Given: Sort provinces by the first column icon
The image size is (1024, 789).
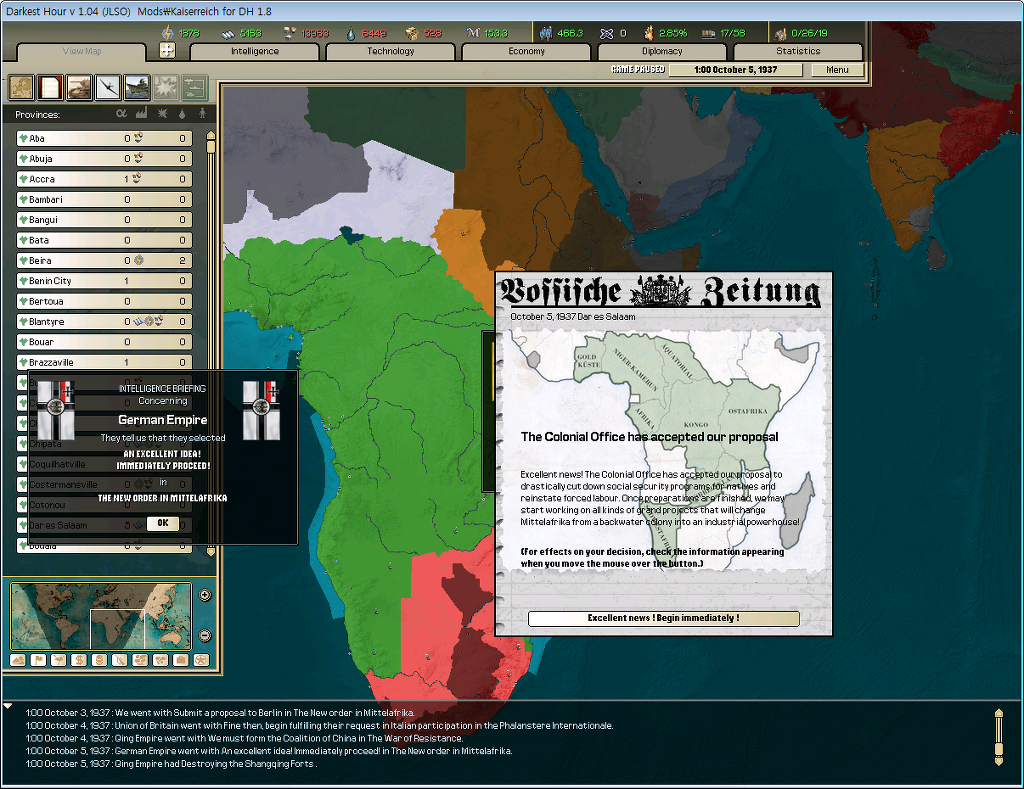Looking at the screenshot, I should pyautogui.click(x=121, y=114).
